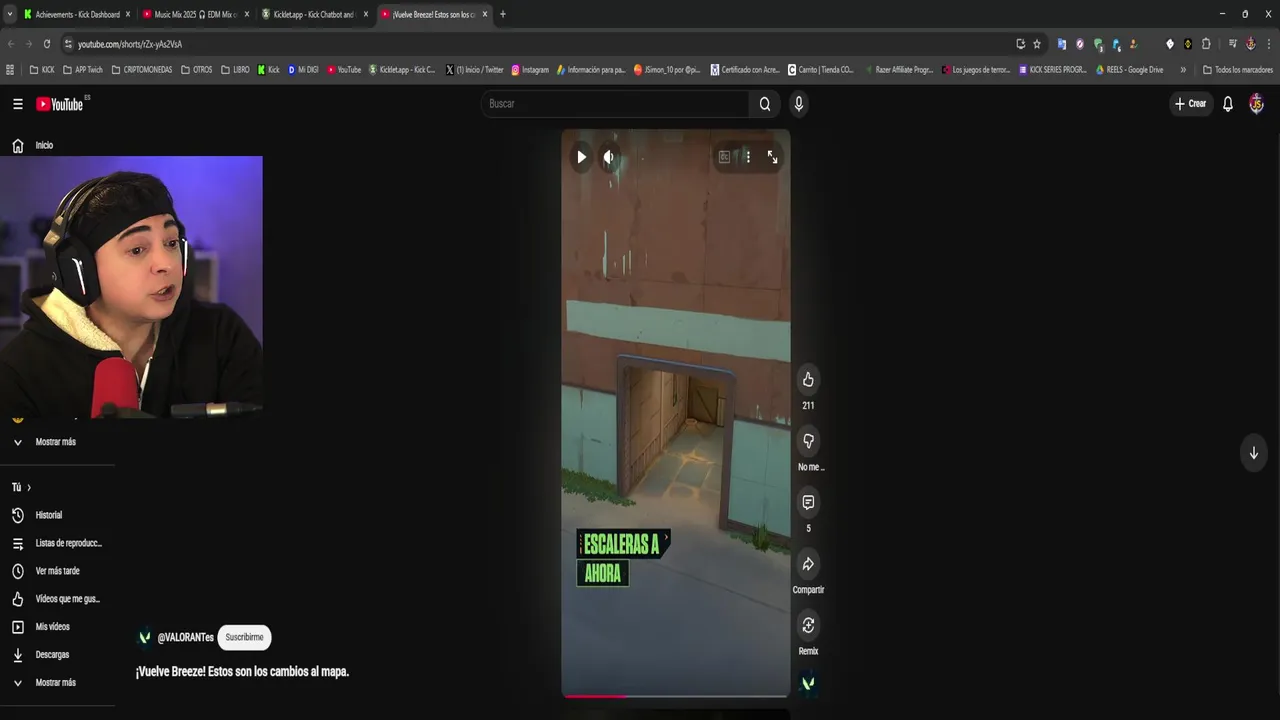Viewport: 1280px width, 720px height.
Task: Open the Inicio / Twitter bookmark
Action: click(474, 70)
